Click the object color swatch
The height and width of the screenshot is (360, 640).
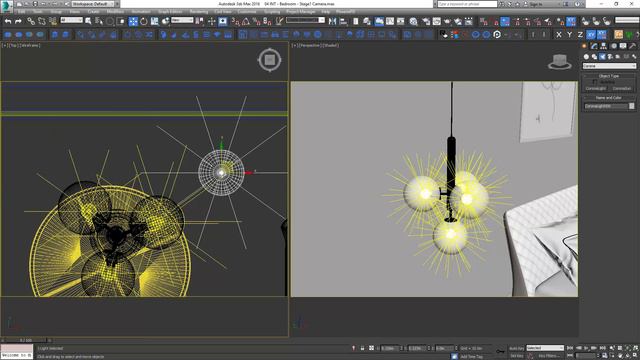(632, 106)
